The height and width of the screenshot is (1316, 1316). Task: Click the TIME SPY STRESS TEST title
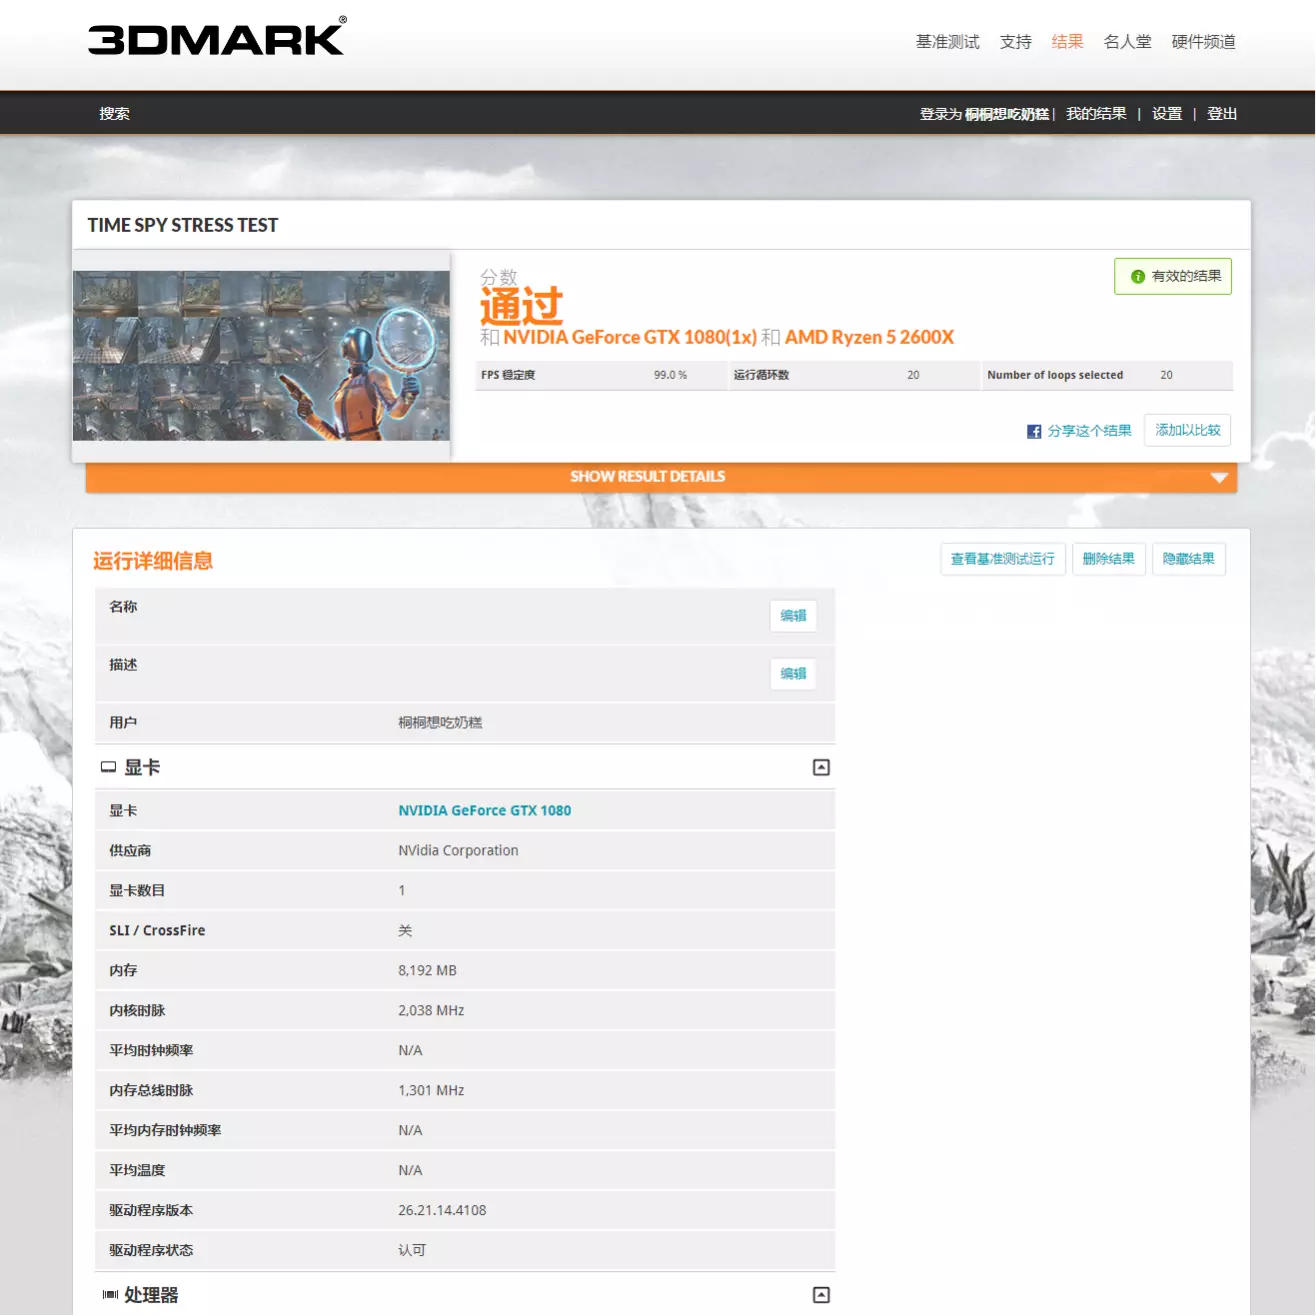183,226
